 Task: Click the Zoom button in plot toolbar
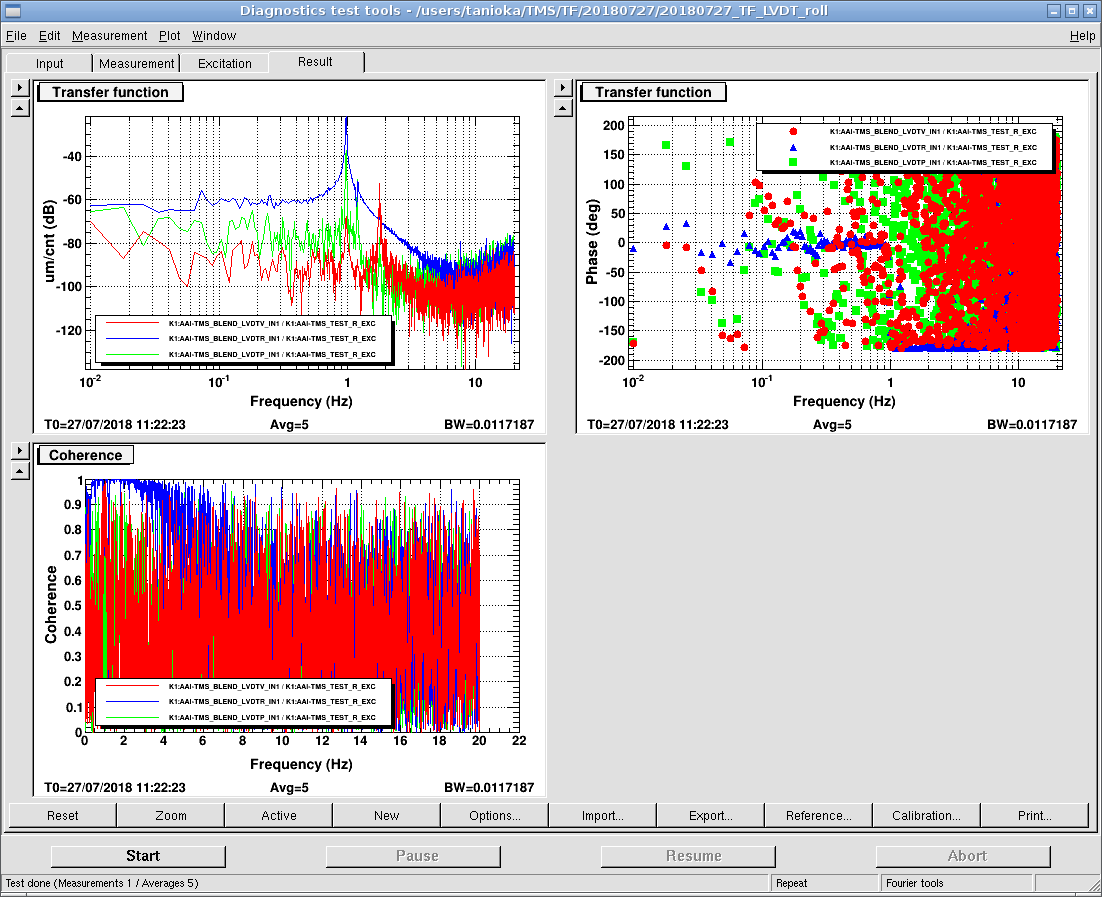tap(171, 815)
